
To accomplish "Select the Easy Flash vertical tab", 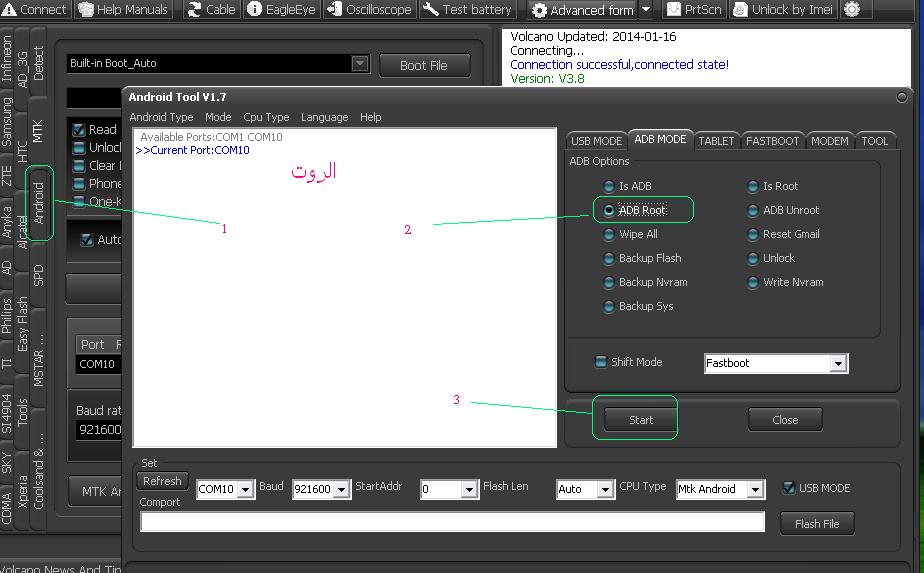I will click(22, 324).
